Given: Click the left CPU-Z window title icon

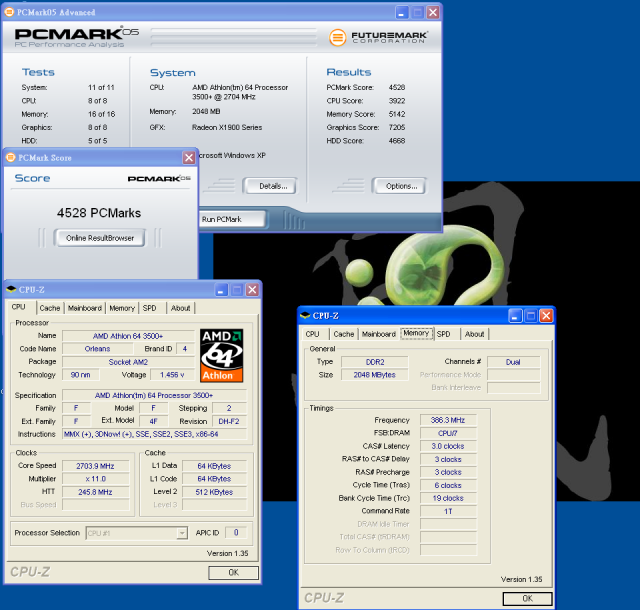Looking at the screenshot, I should [11, 289].
